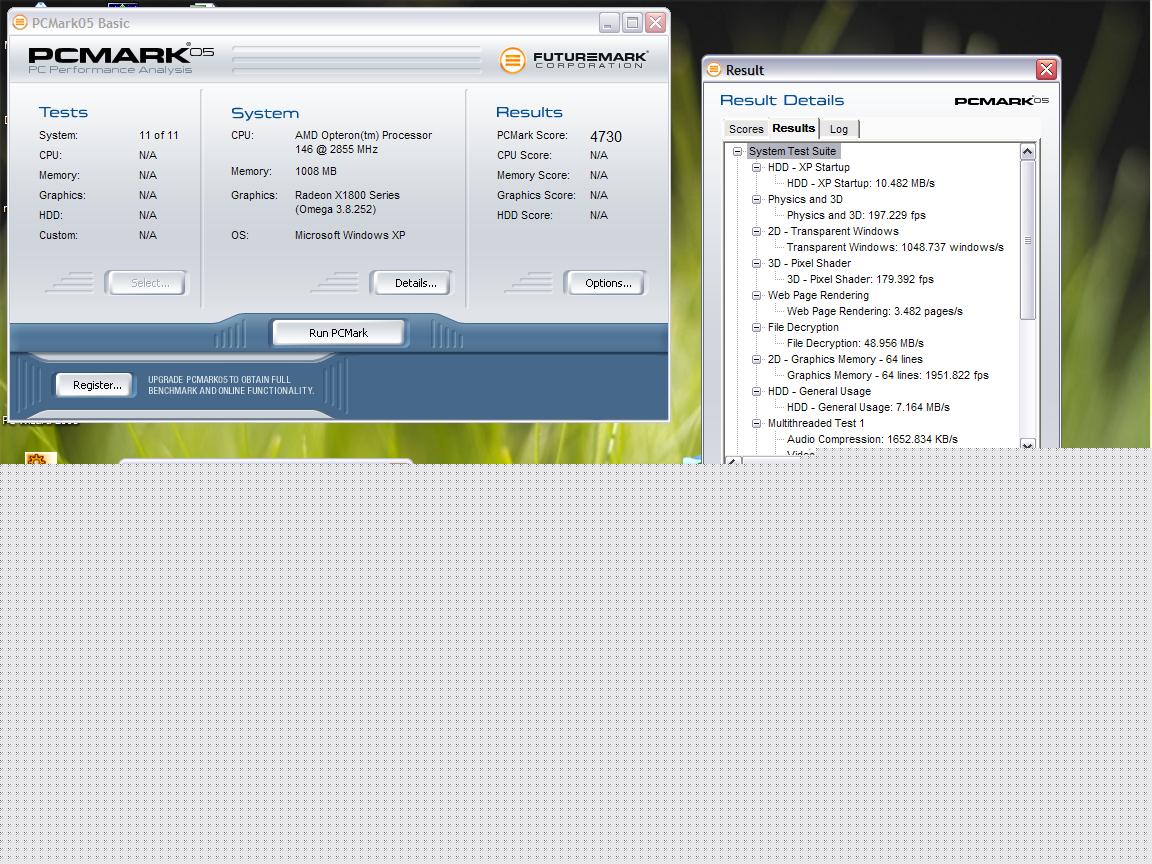Image resolution: width=1152 pixels, height=864 pixels.
Task: Collapse the File Decryption node
Action: coord(756,327)
